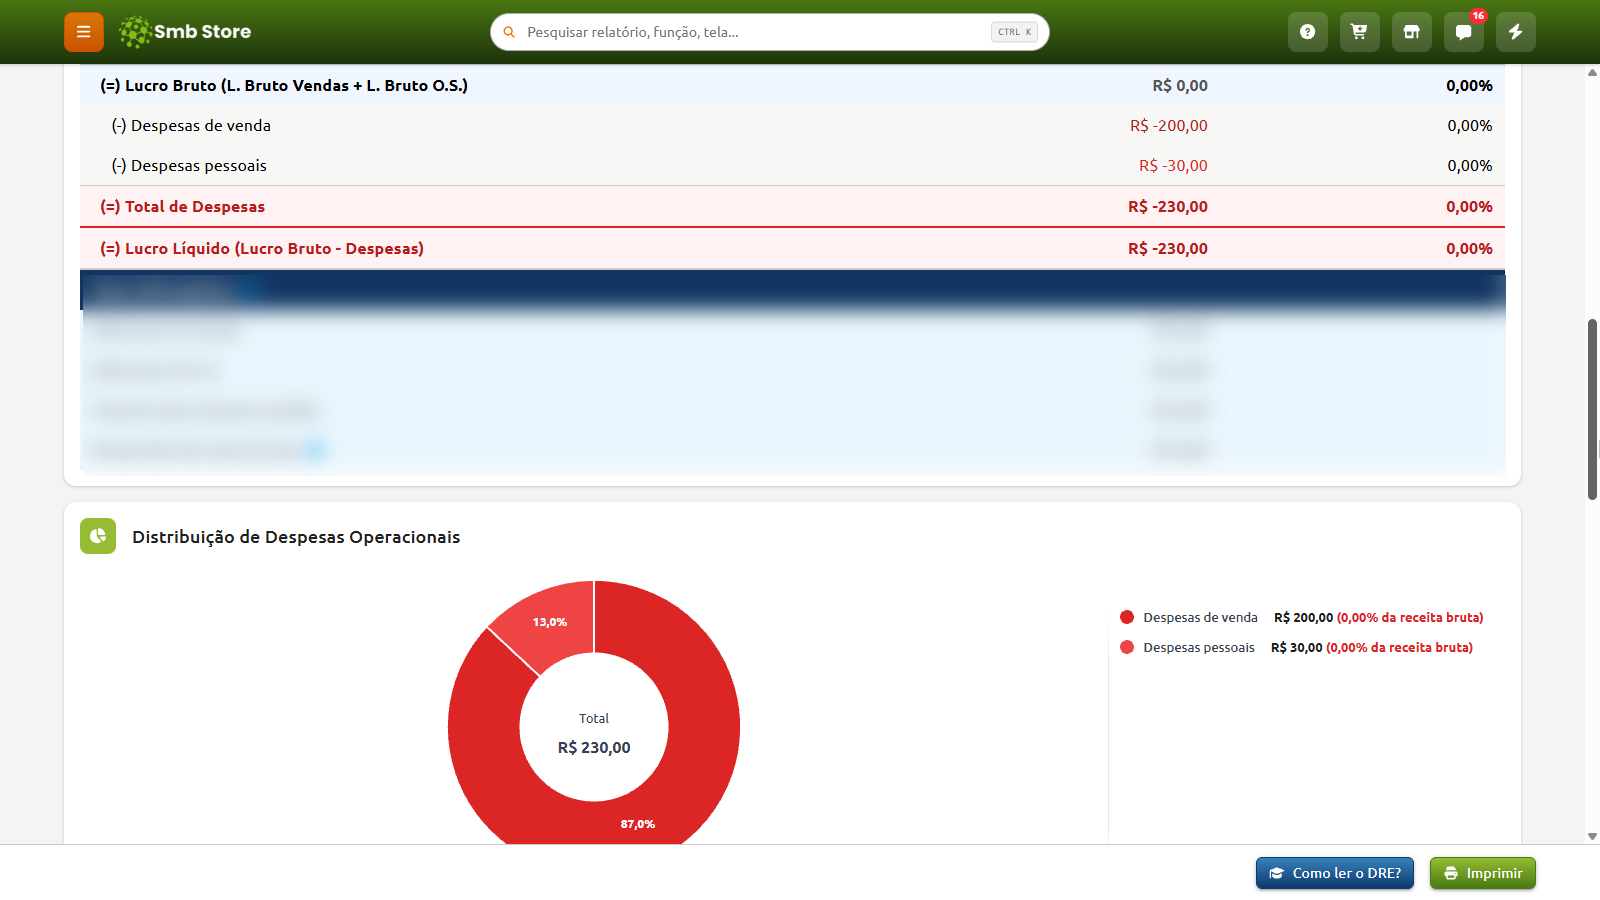
Task: Click the lightning bolt shortcuts icon
Action: point(1516,32)
